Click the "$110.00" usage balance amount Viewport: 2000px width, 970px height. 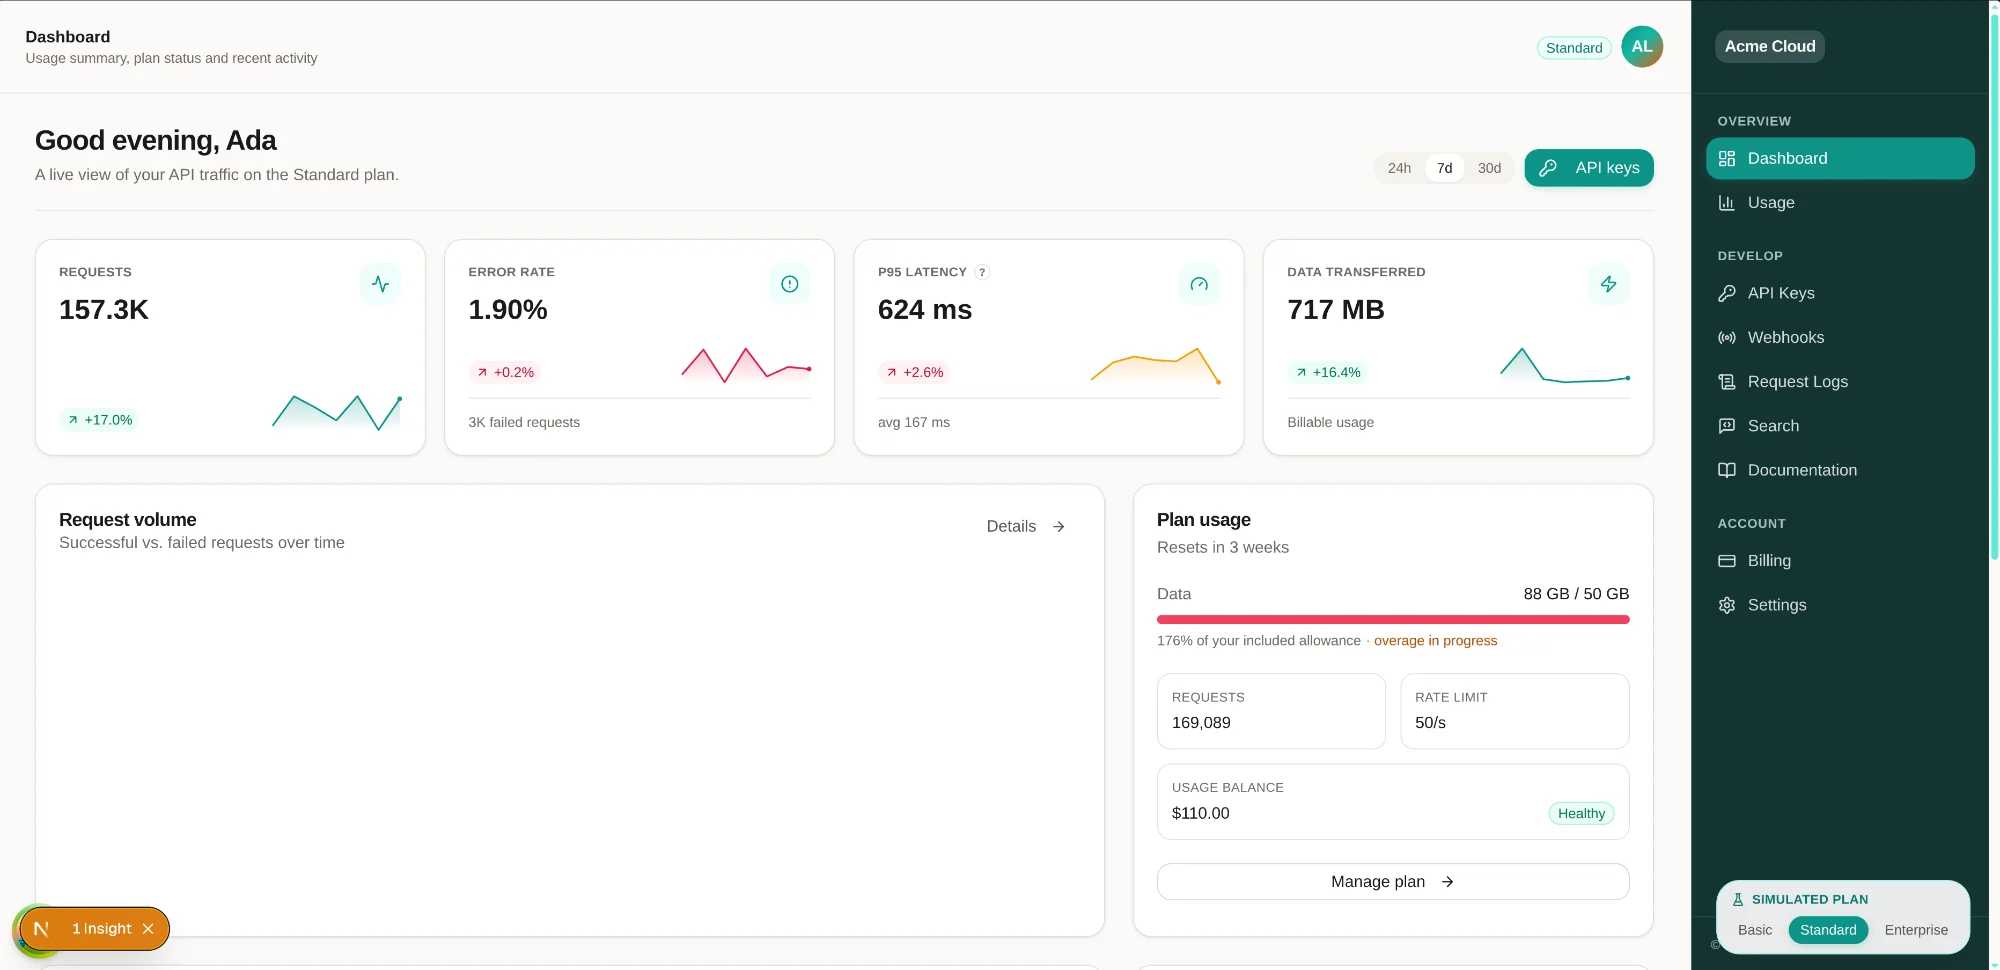pos(1200,814)
